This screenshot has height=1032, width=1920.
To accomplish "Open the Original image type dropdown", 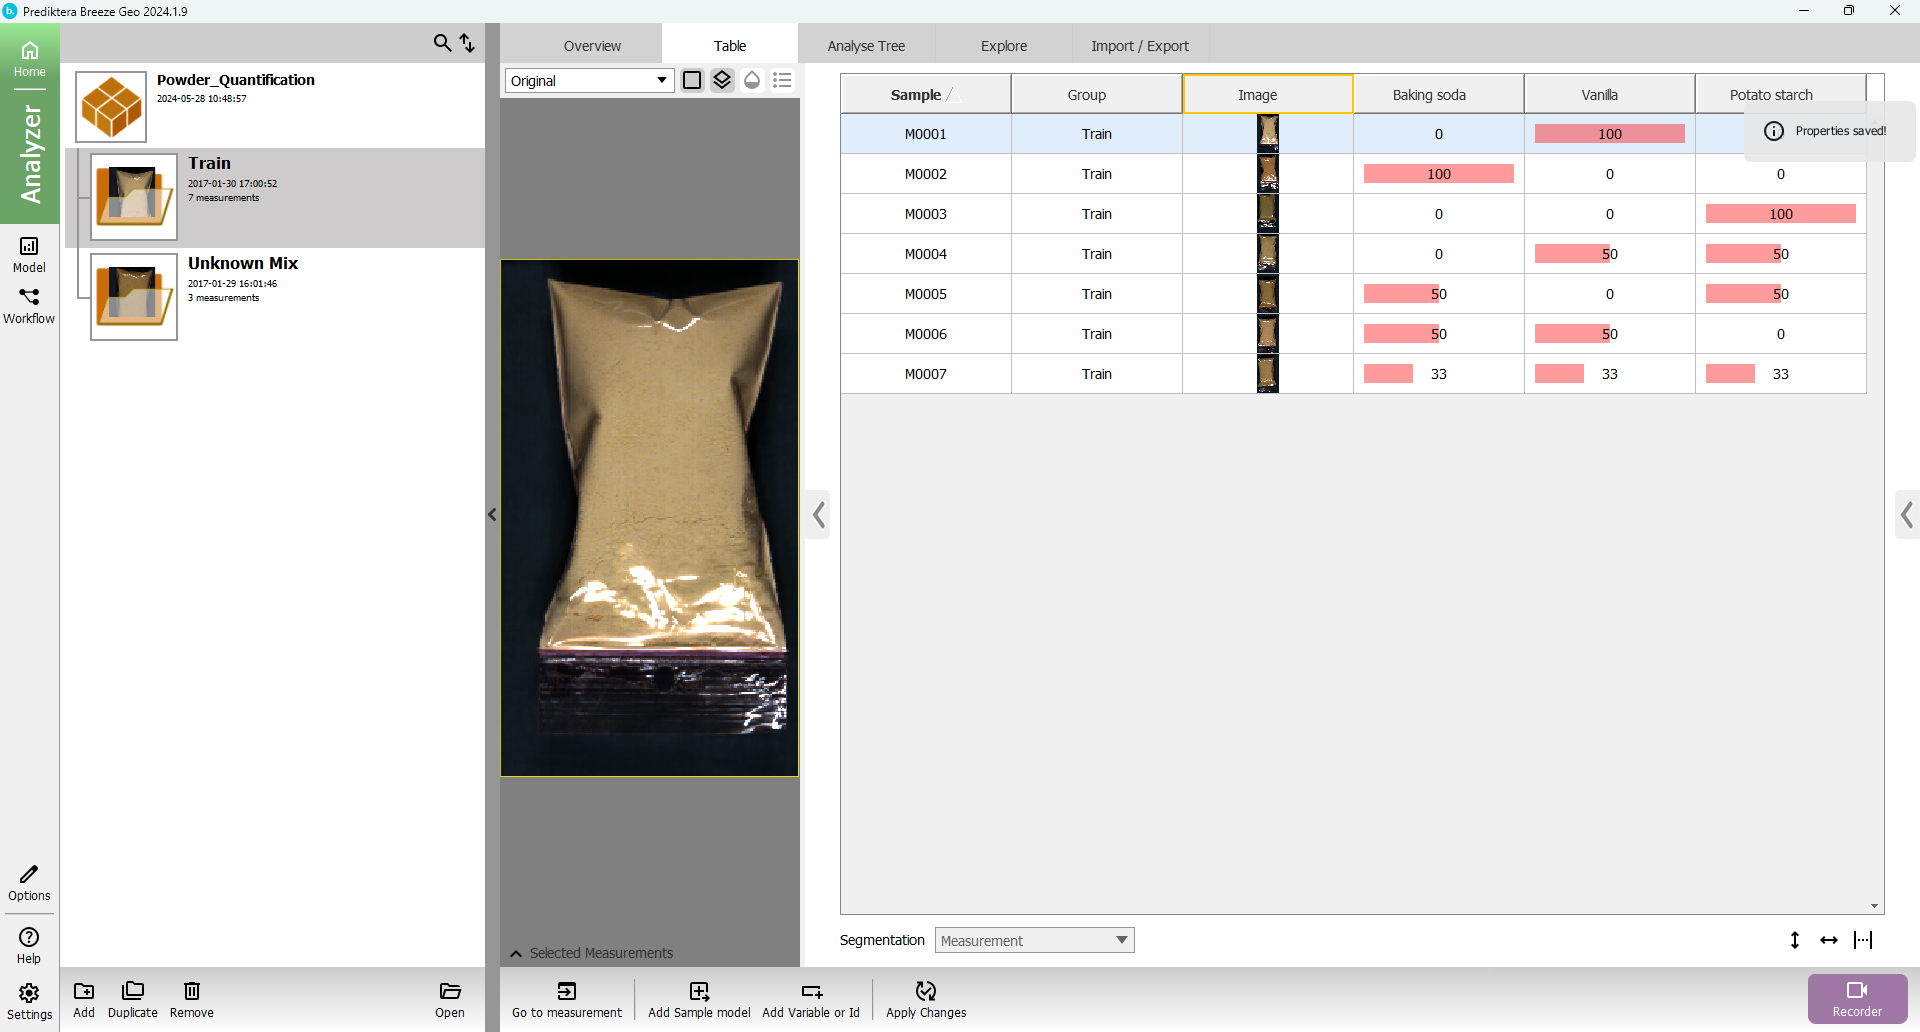I will click(589, 81).
